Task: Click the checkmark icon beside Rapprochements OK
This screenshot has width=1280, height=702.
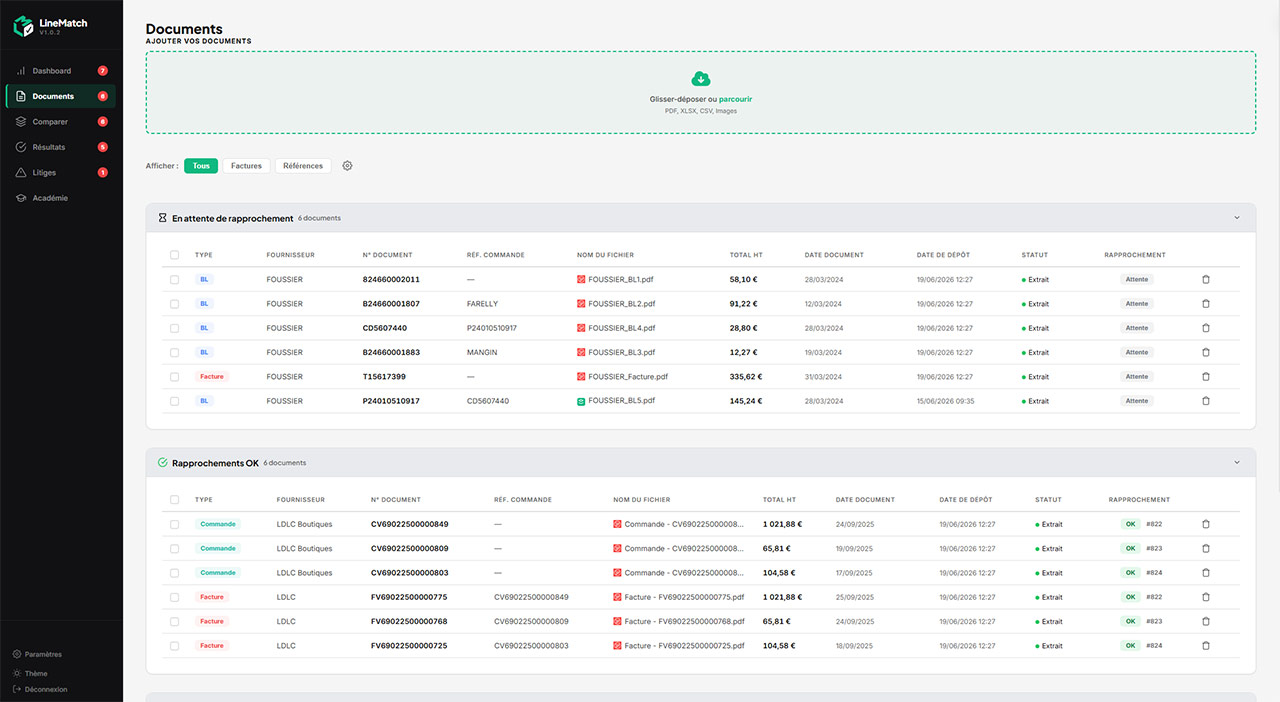Action: pyautogui.click(x=163, y=463)
